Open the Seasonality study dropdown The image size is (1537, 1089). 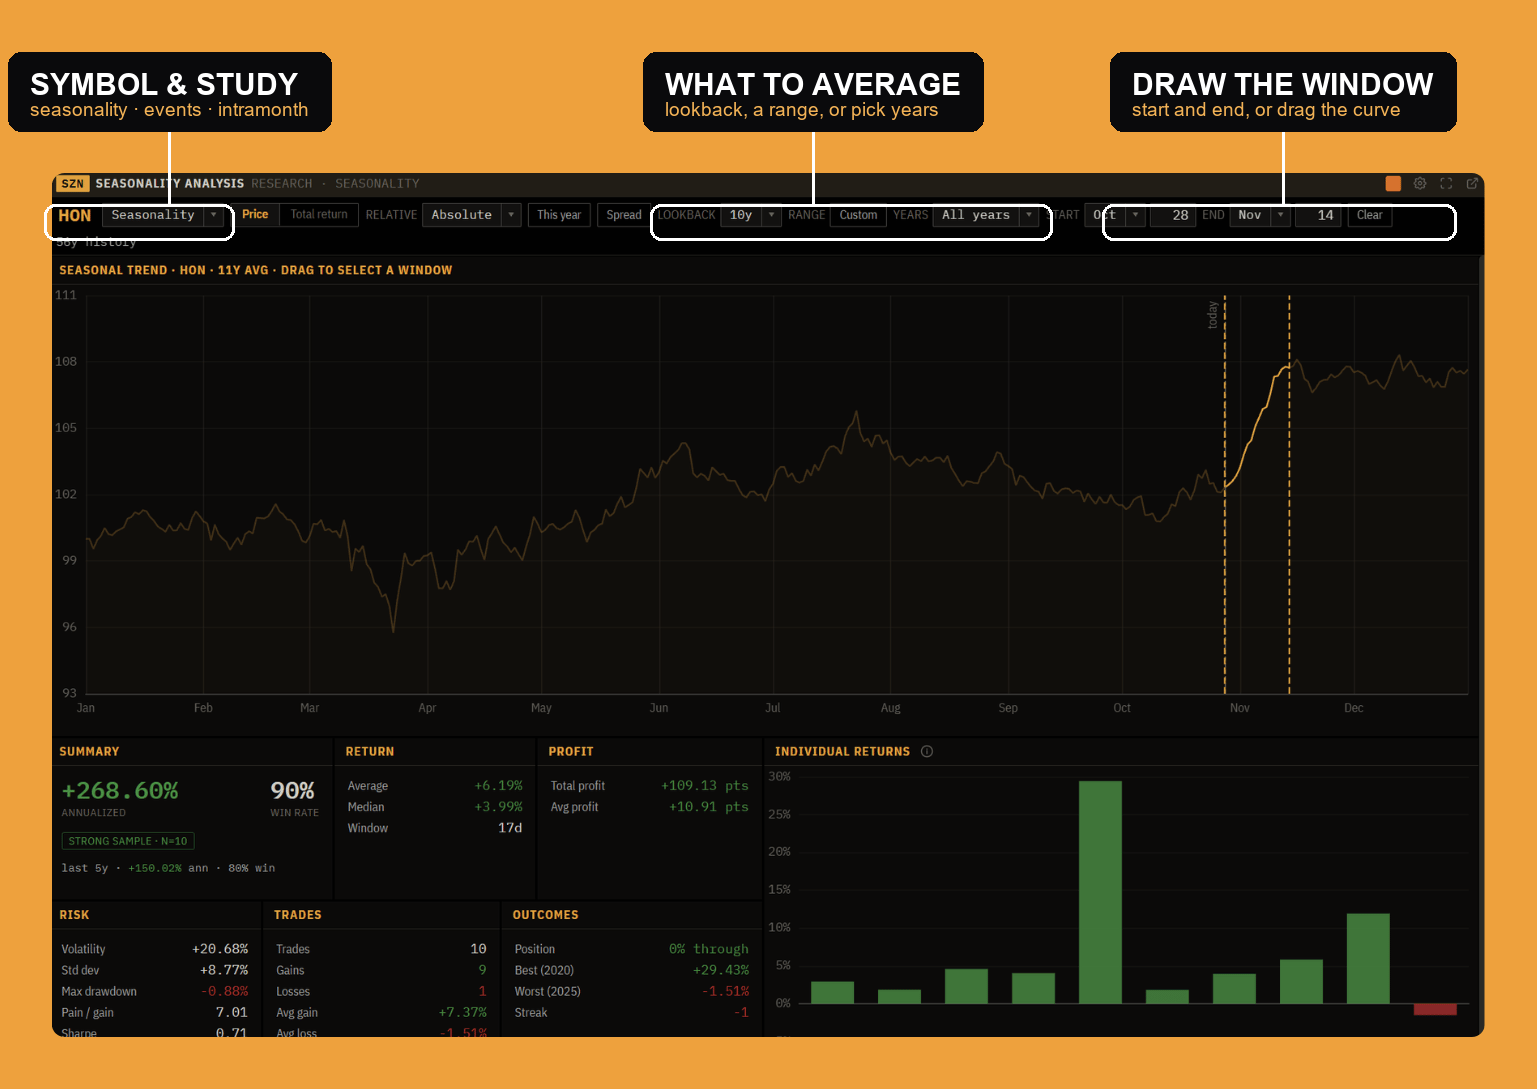[x=163, y=215]
